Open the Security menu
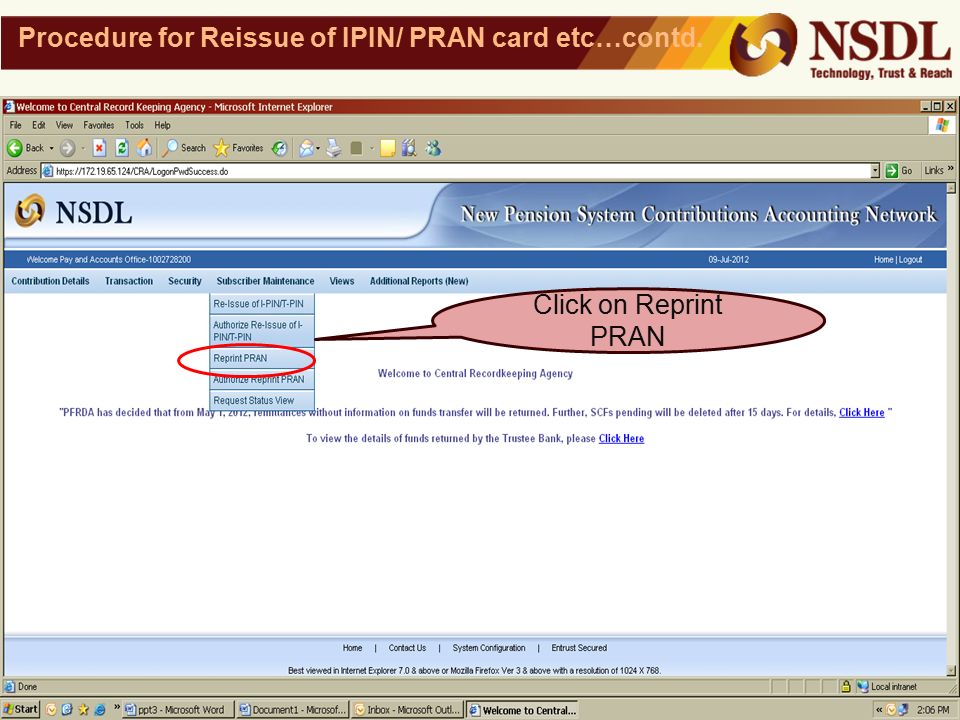The image size is (960, 720). (184, 281)
